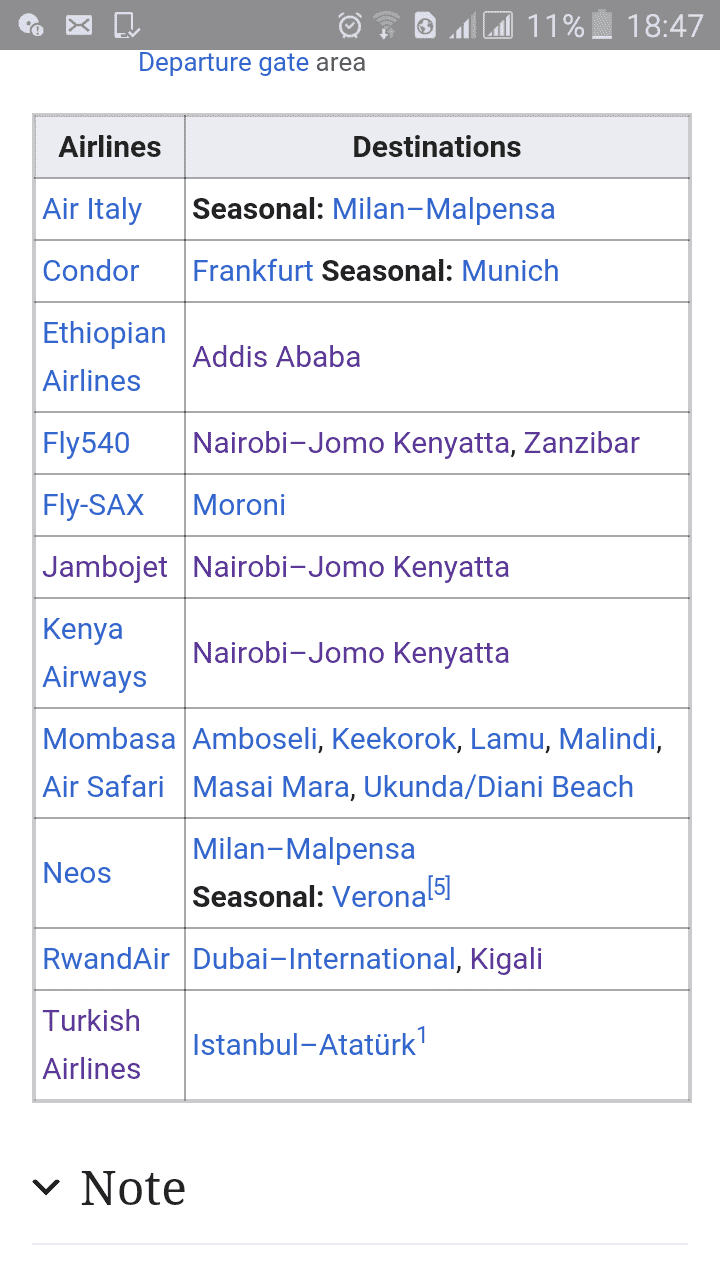Go to the Condor airline page
The height and width of the screenshot is (1280, 720).
pyautogui.click(x=91, y=271)
